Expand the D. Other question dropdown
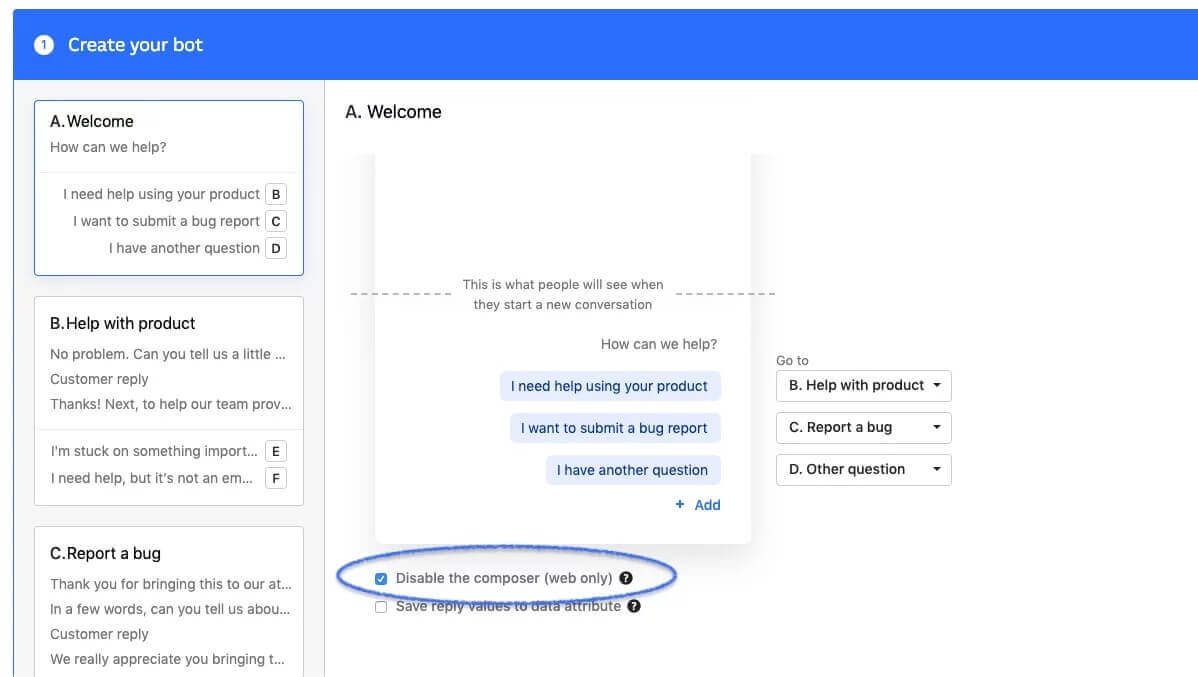1198x677 pixels. click(864, 470)
